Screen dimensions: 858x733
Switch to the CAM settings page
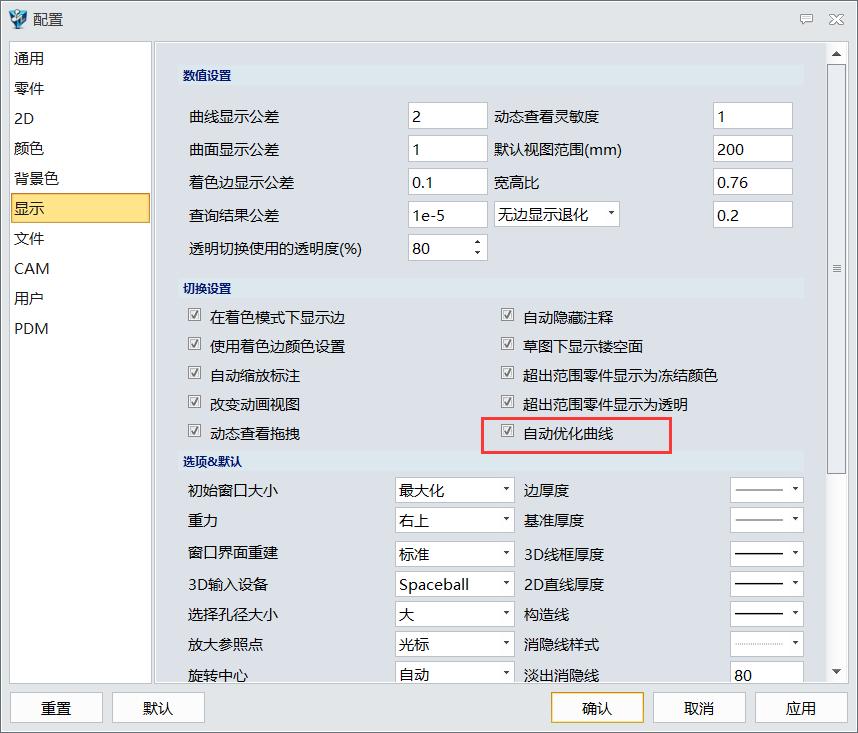[32, 268]
